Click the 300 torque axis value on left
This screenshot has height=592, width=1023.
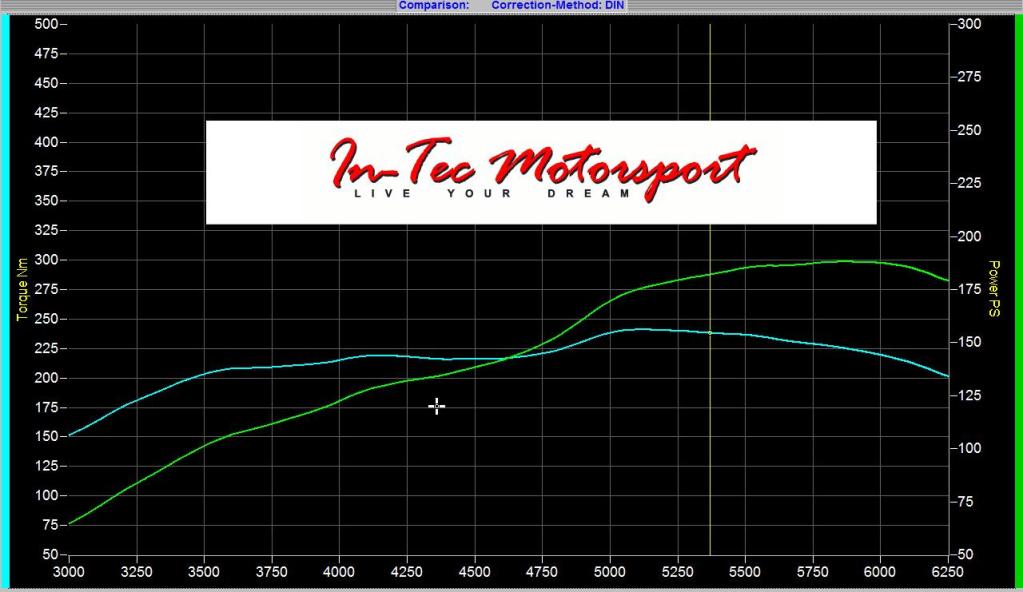click(x=46, y=260)
